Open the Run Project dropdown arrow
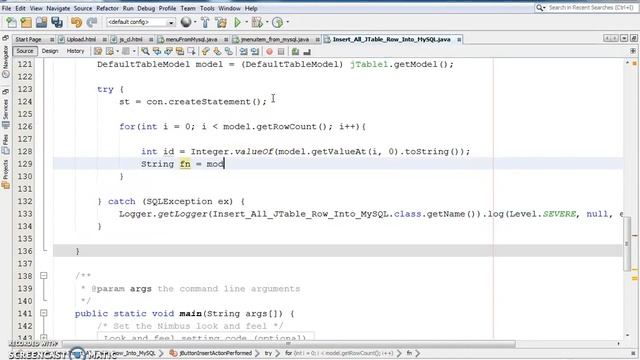This screenshot has height=360, width=640. click(246, 22)
